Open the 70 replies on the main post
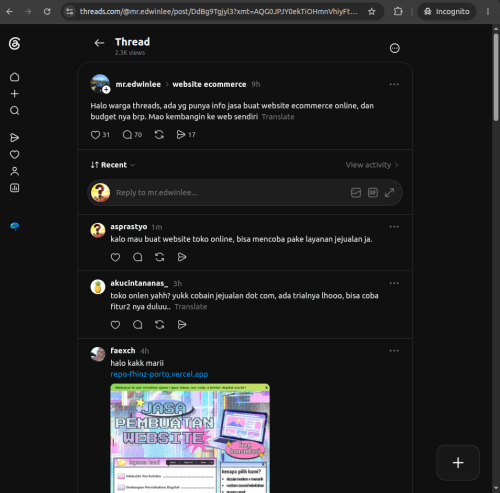This screenshot has height=493, width=500. tap(132, 135)
